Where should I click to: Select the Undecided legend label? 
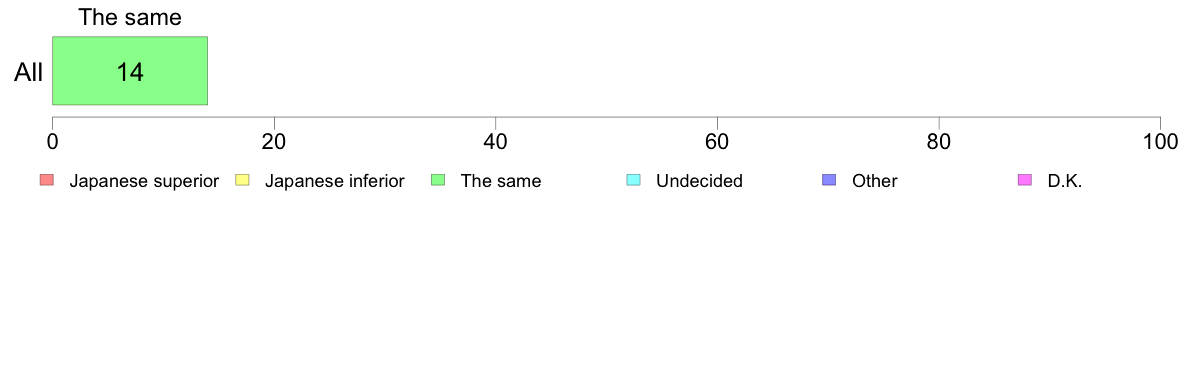pyautogui.click(x=699, y=181)
